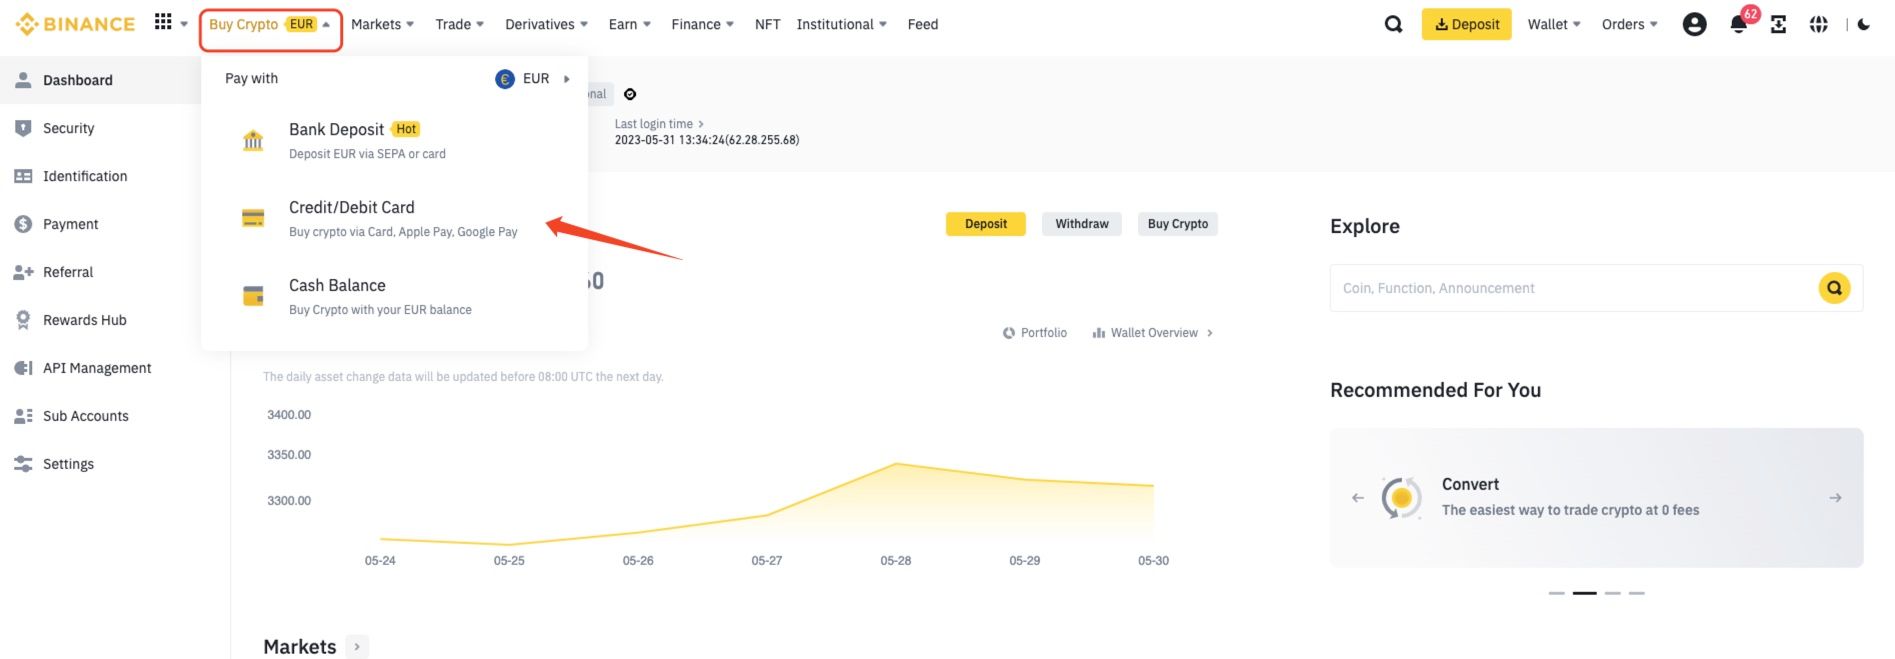Click the search magnifier in top bar
This screenshot has height=659, width=1895.
click(1393, 24)
